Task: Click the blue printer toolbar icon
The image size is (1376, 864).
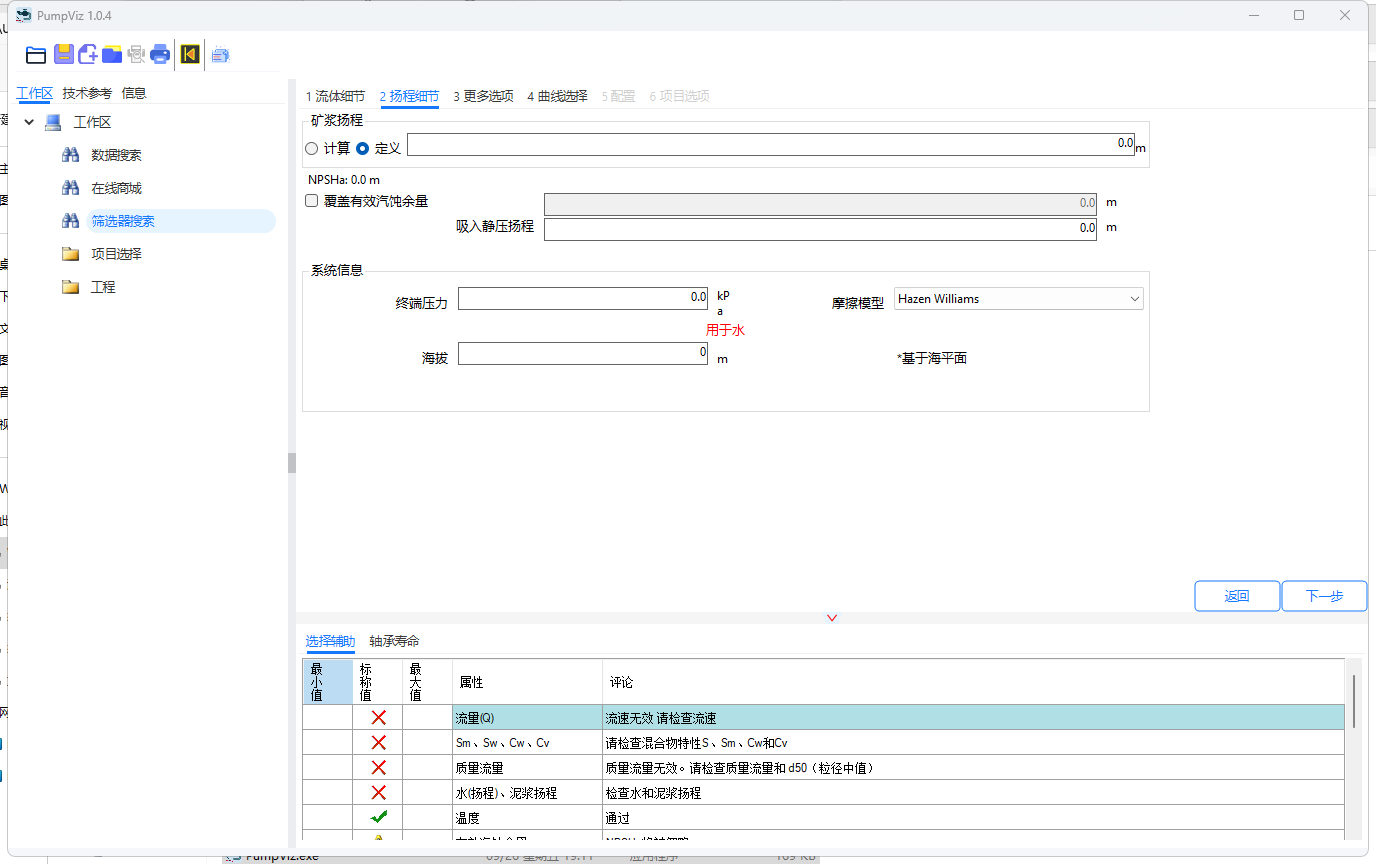Action: pos(160,54)
